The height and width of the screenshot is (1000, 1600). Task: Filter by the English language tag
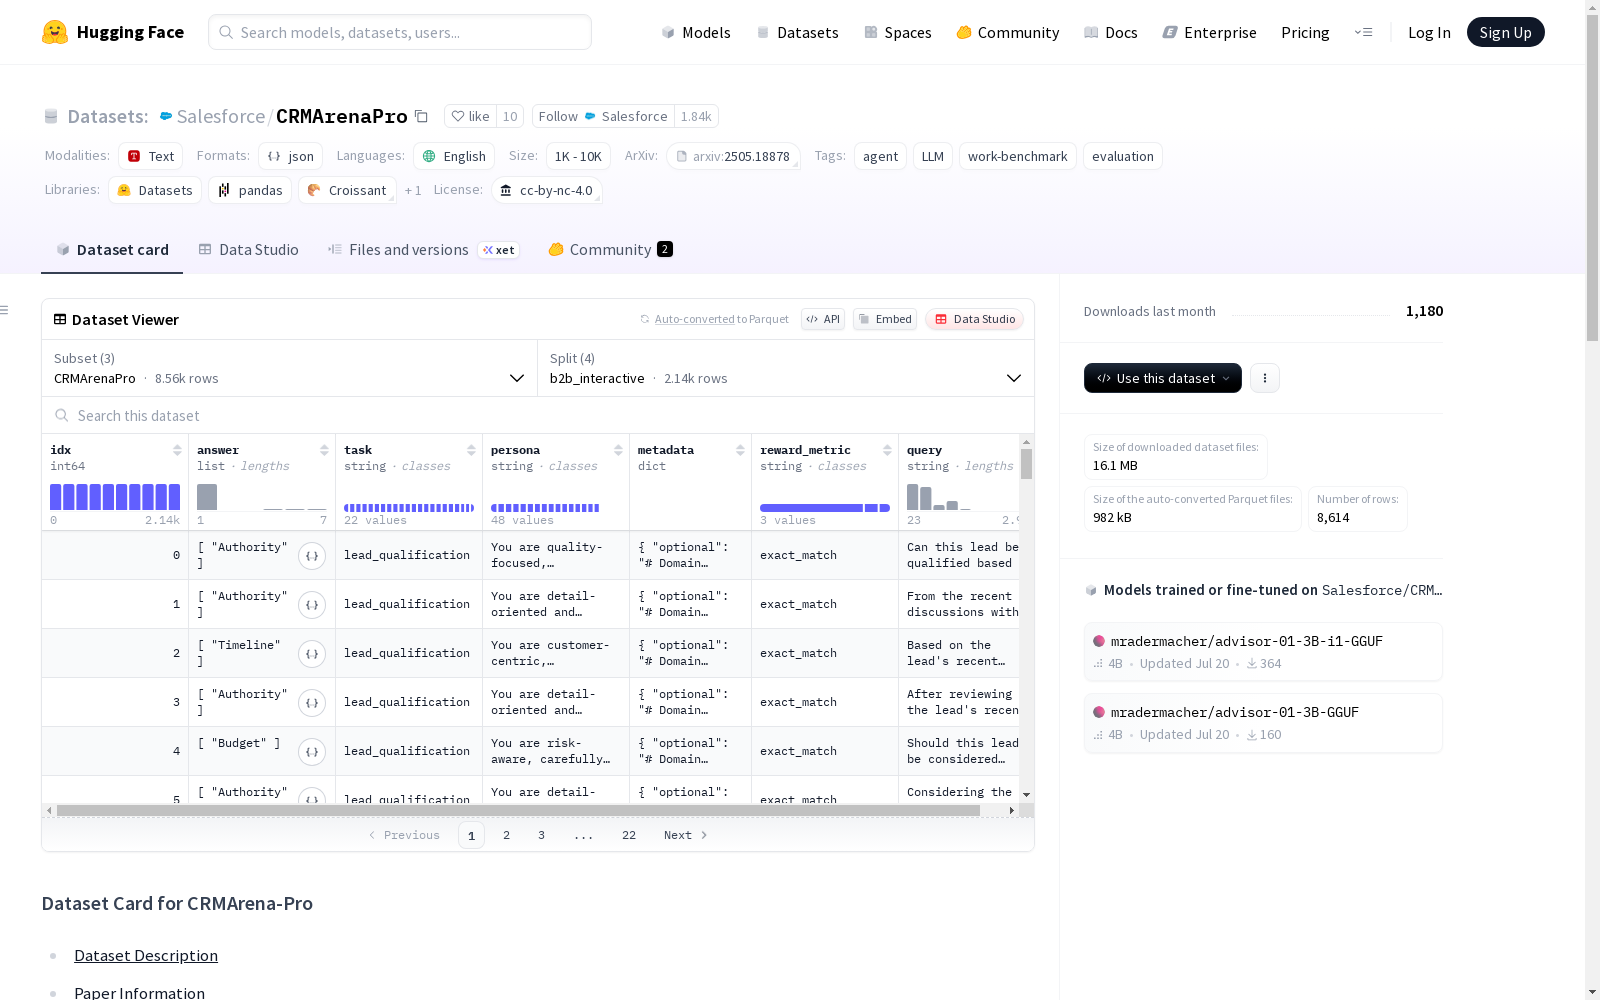coord(454,156)
